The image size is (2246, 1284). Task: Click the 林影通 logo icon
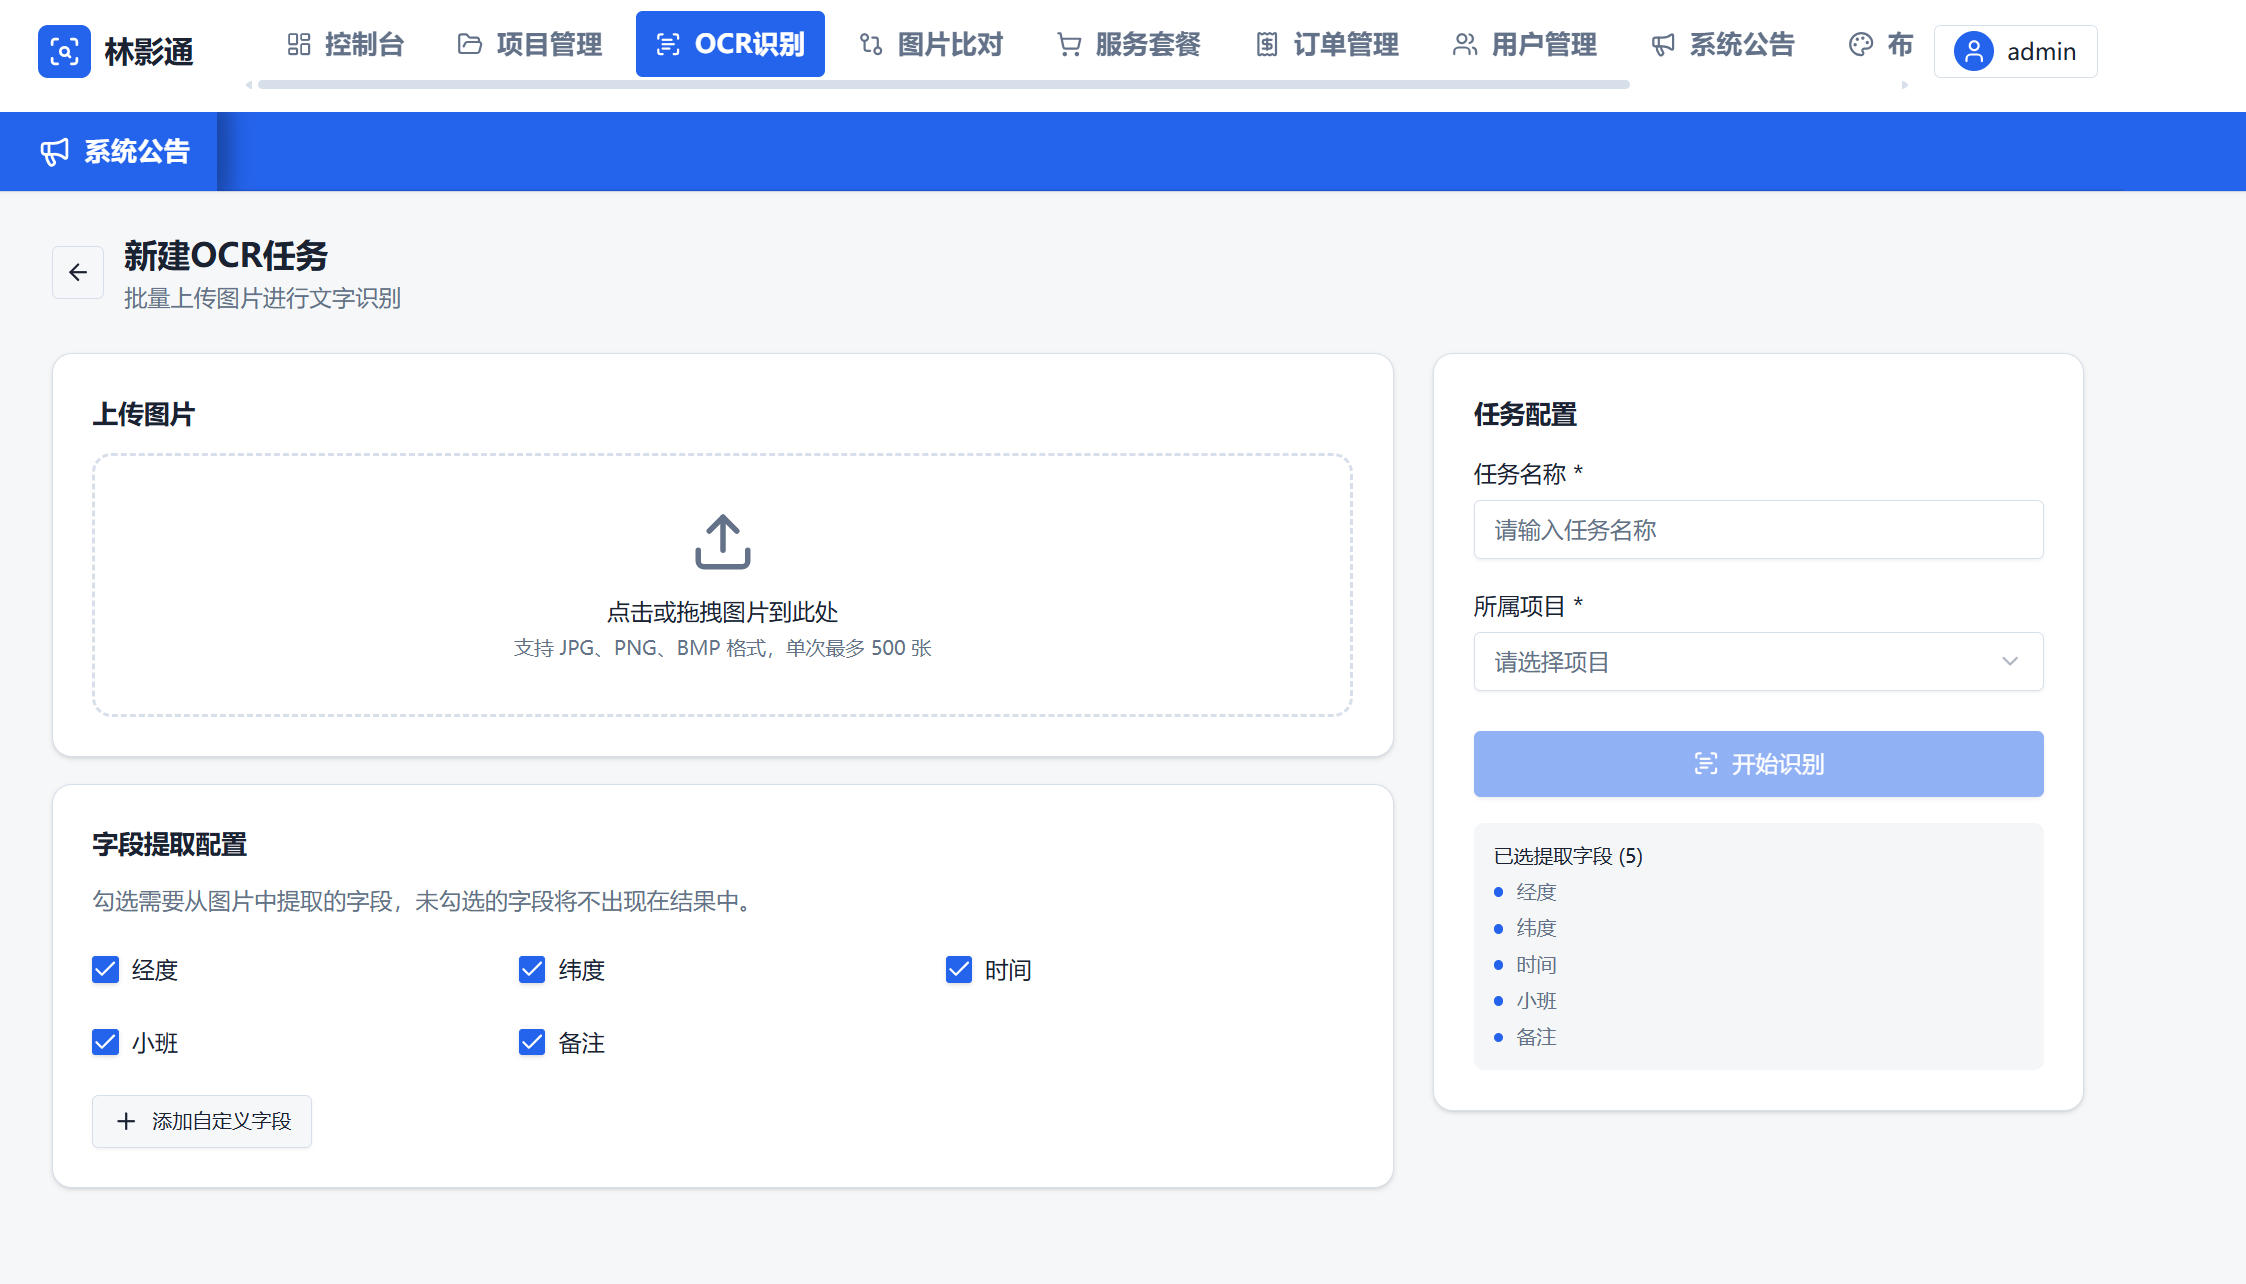point(64,51)
